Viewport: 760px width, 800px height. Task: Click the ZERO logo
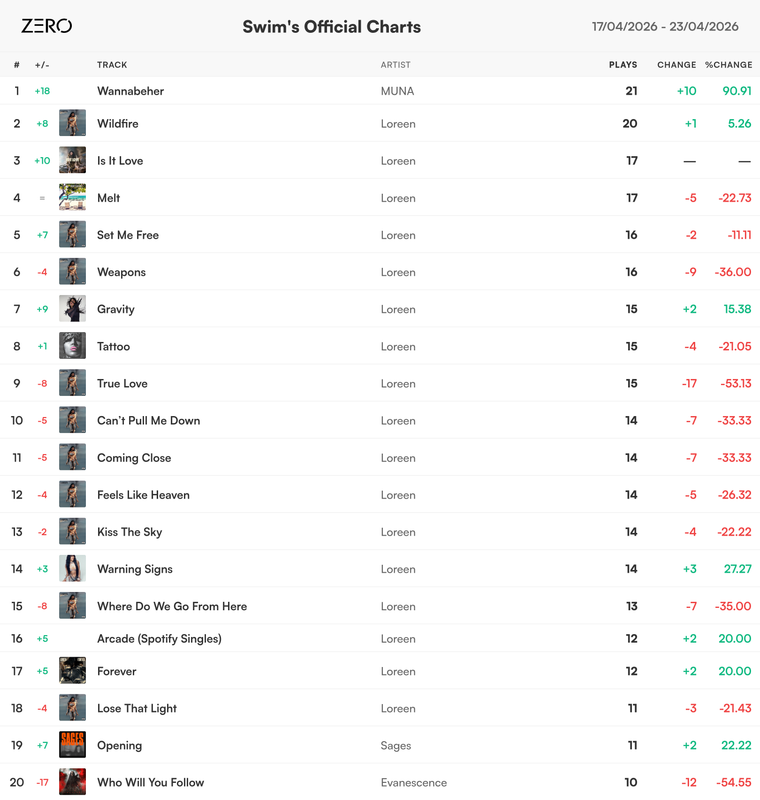46,26
